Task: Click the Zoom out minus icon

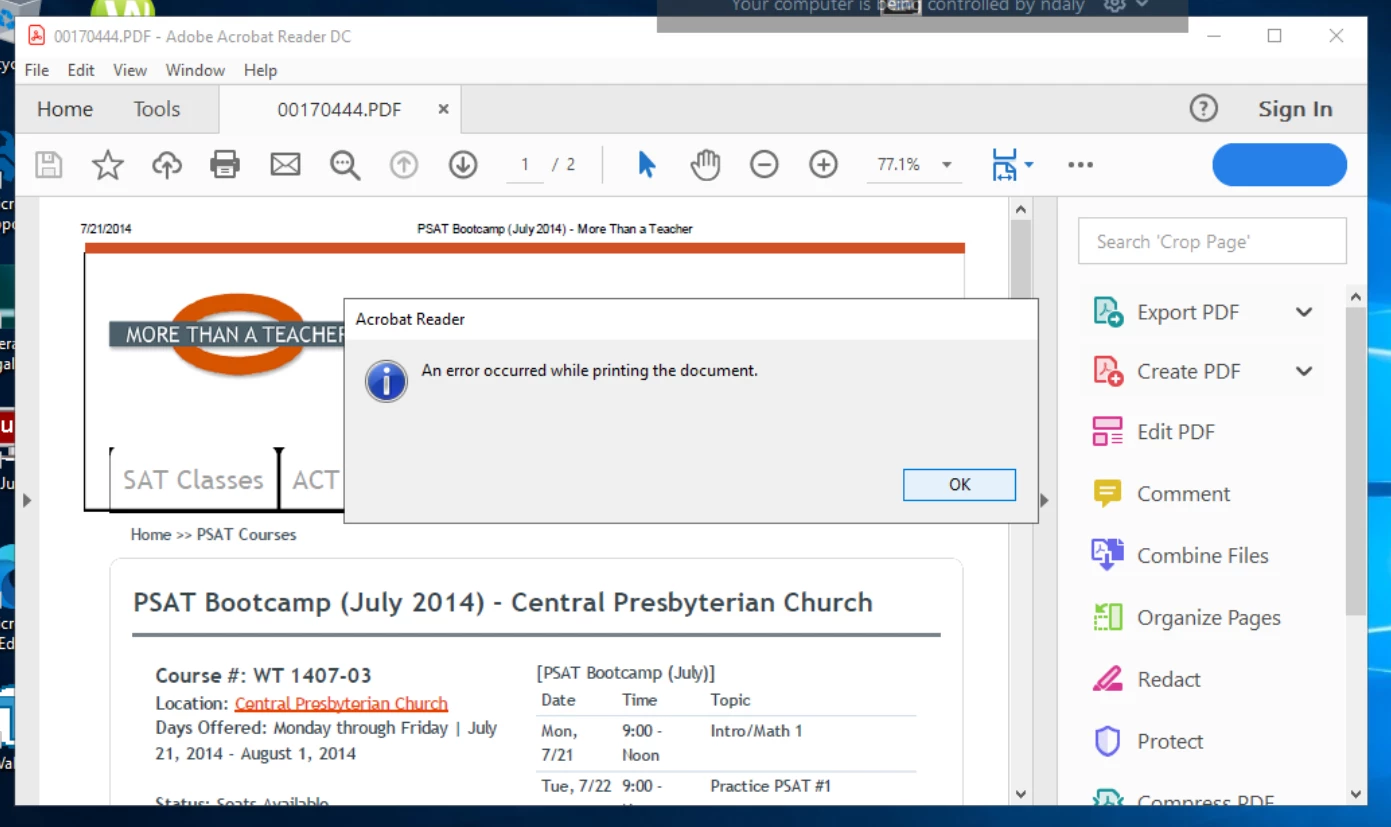Action: click(764, 165)
